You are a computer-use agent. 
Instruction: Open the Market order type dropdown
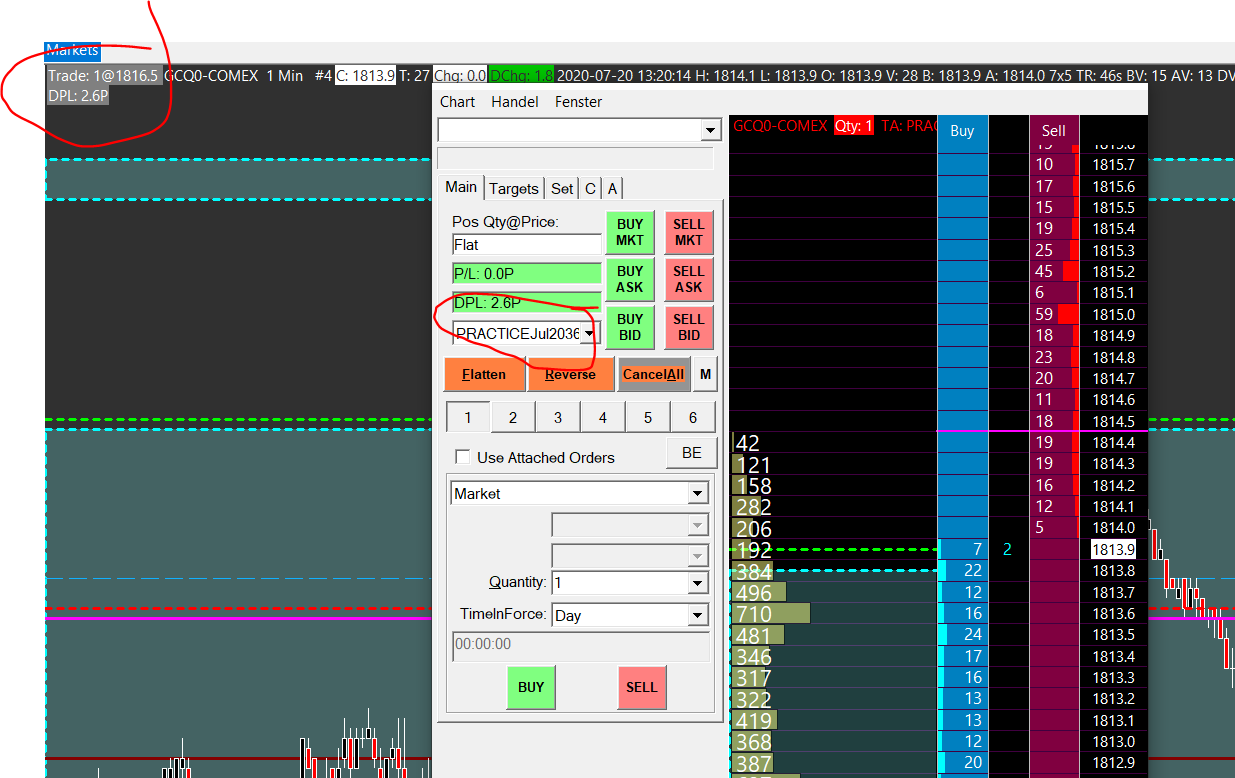coord(697,494)
